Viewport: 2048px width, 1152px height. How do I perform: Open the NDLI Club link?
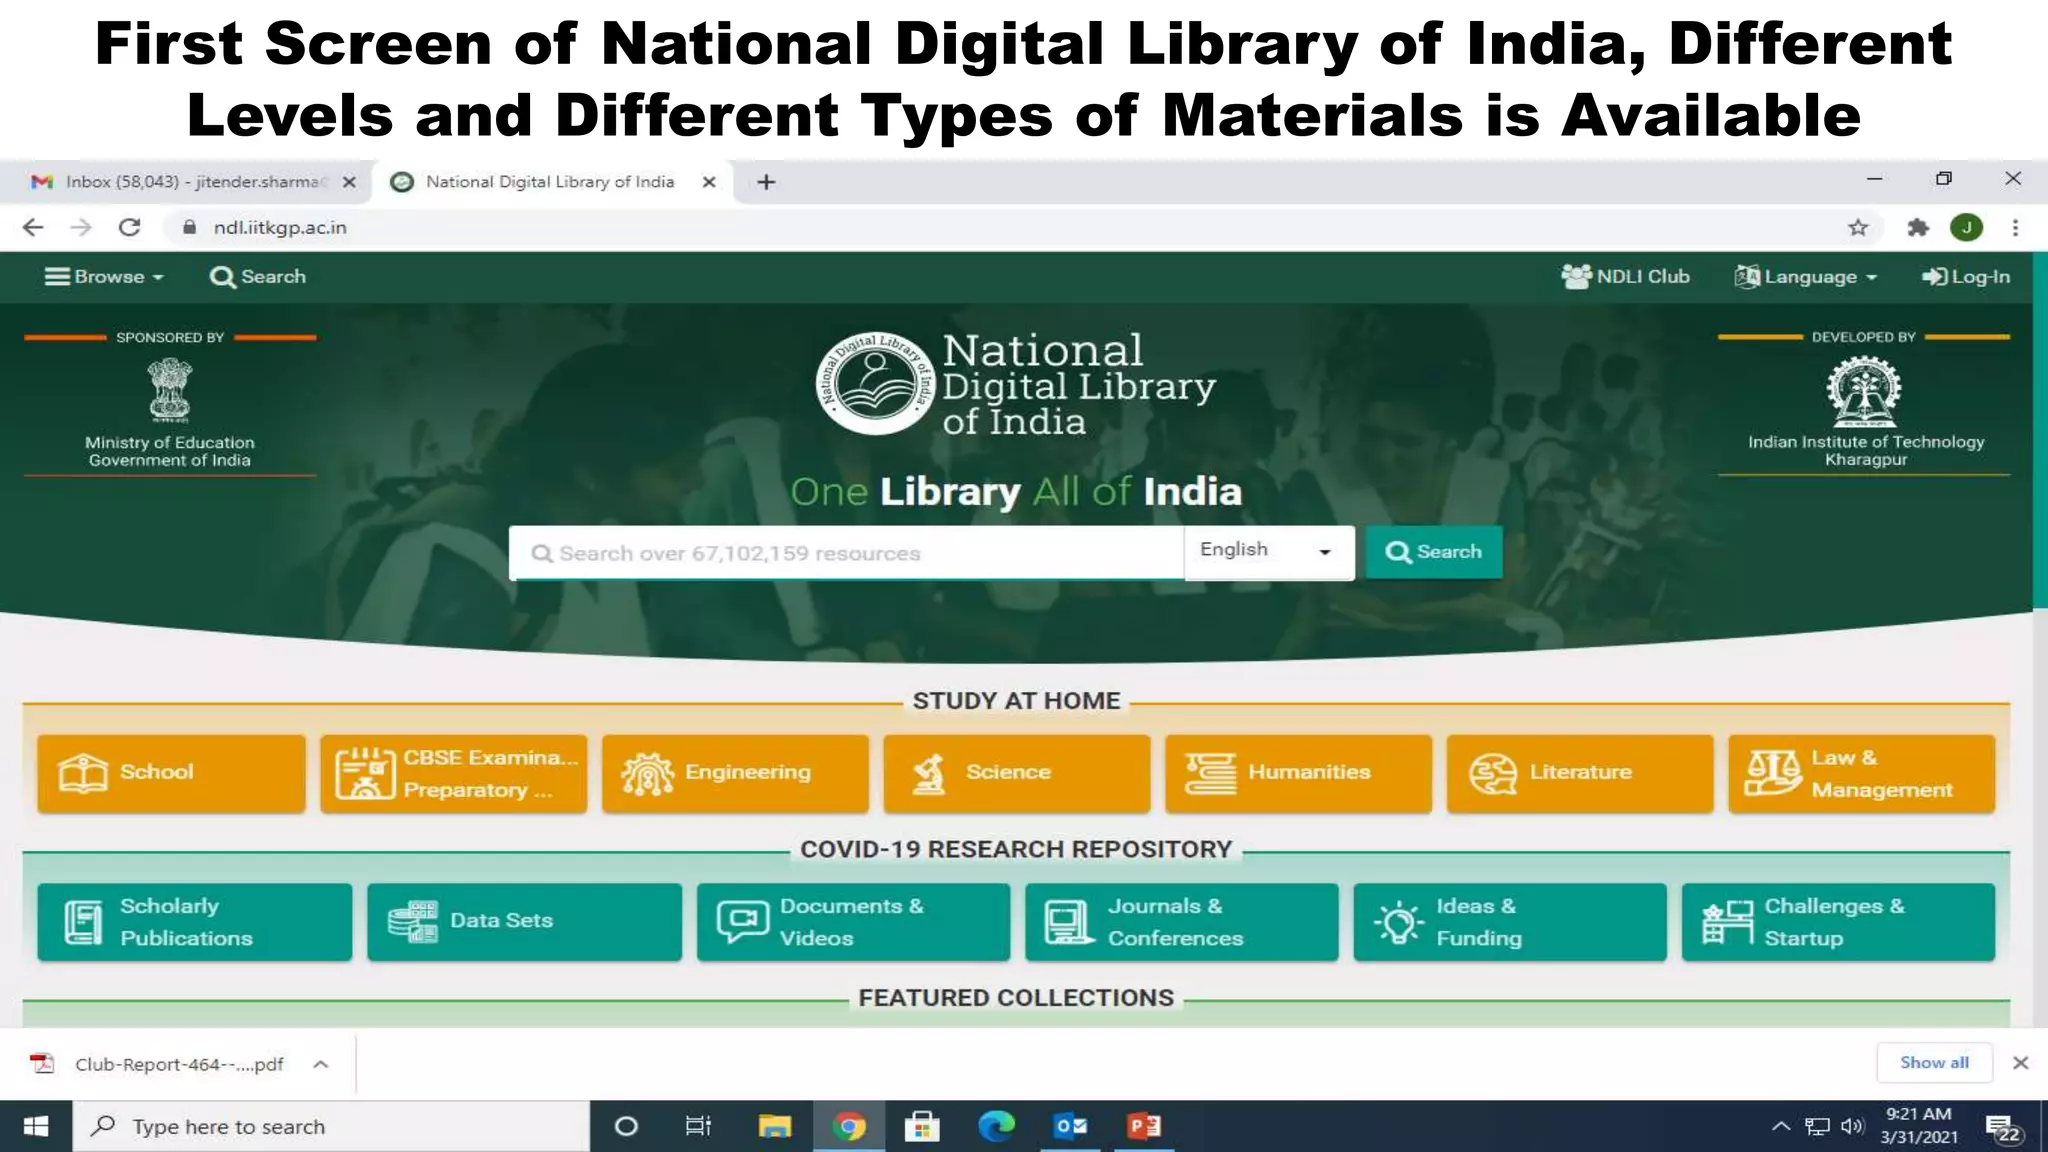[1625, 277]
